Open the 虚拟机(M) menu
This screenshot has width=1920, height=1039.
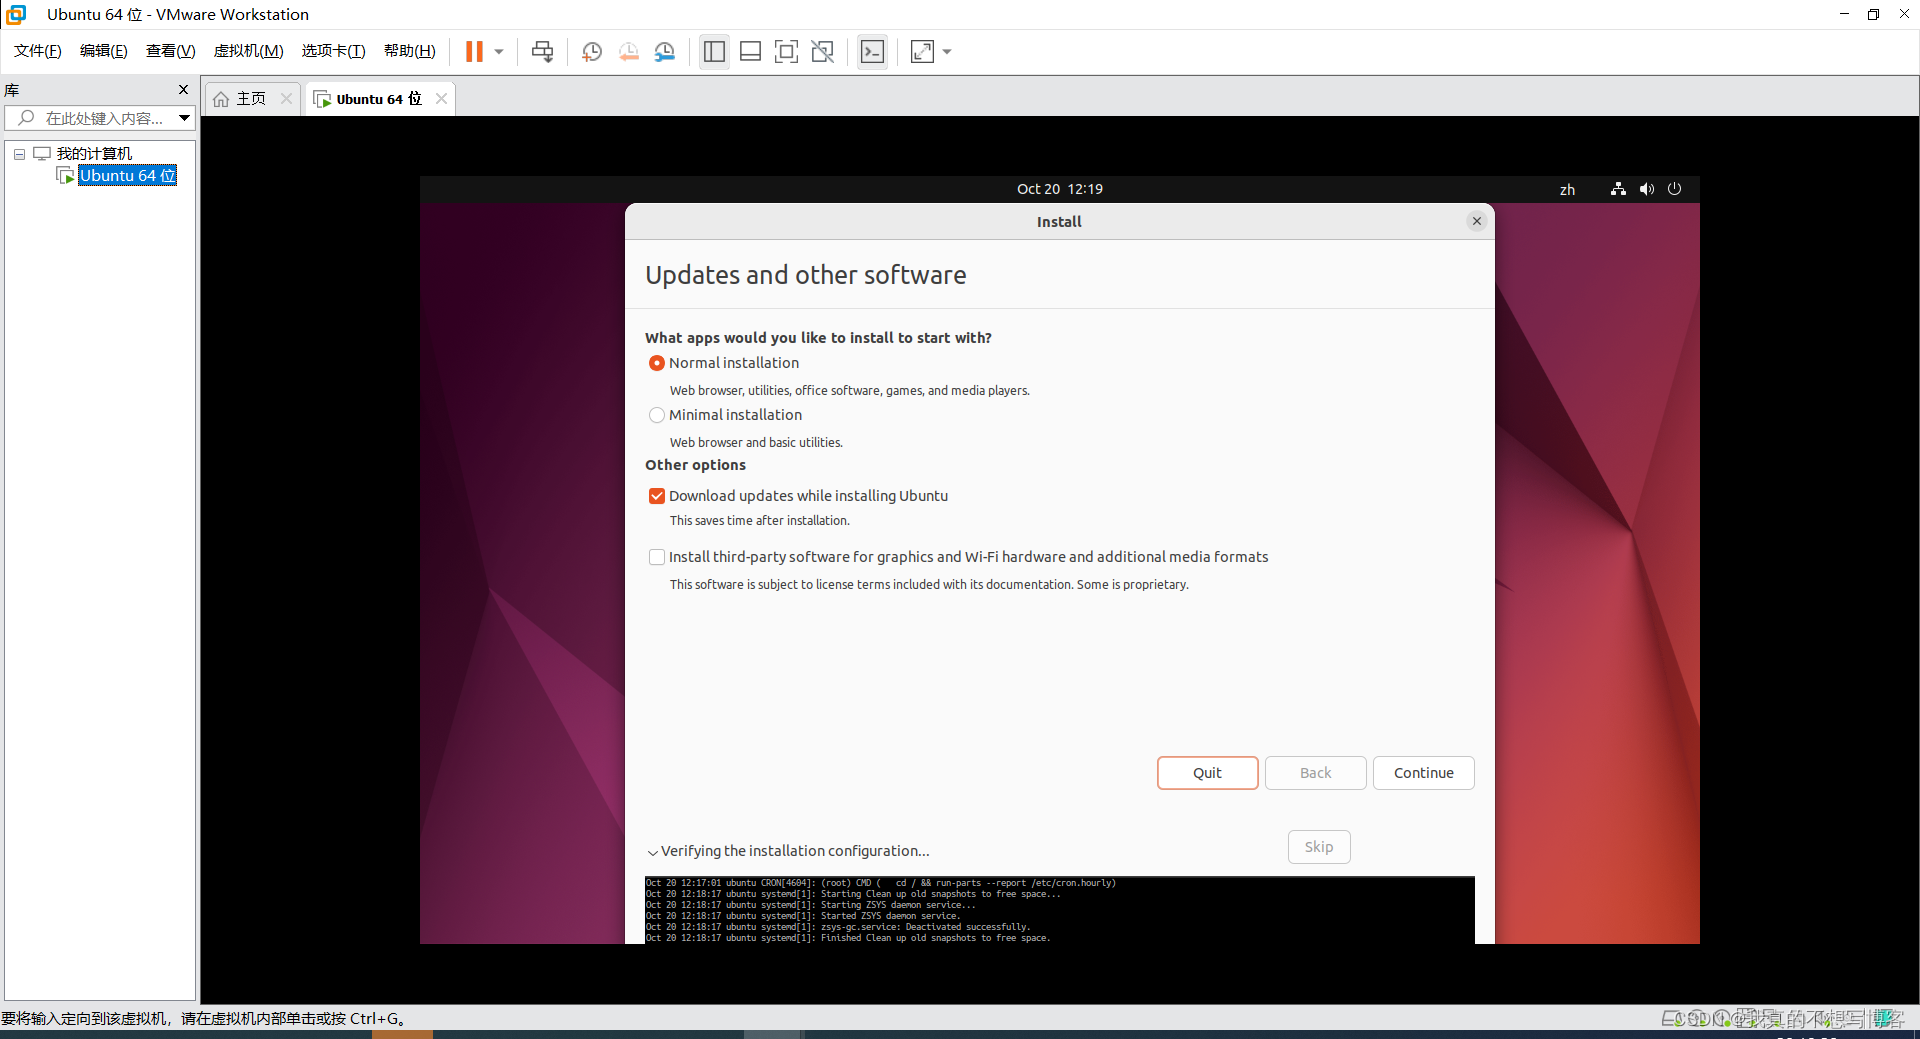(x=249, y=51)
